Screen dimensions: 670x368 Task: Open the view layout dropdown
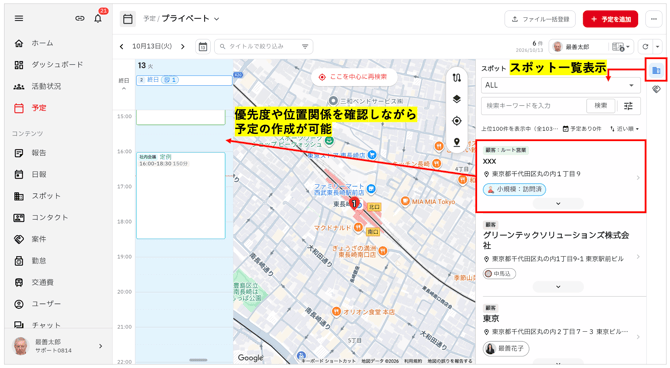coord(620,47)
